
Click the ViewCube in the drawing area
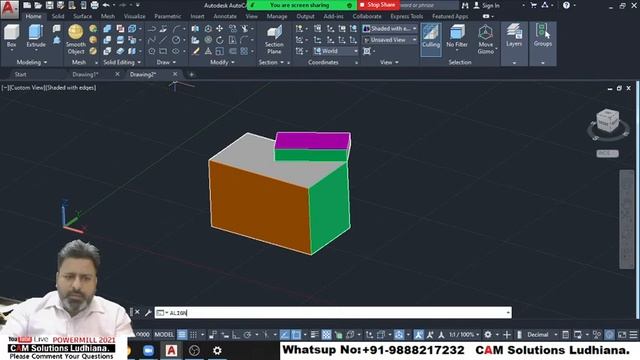(x=608, y=121)
